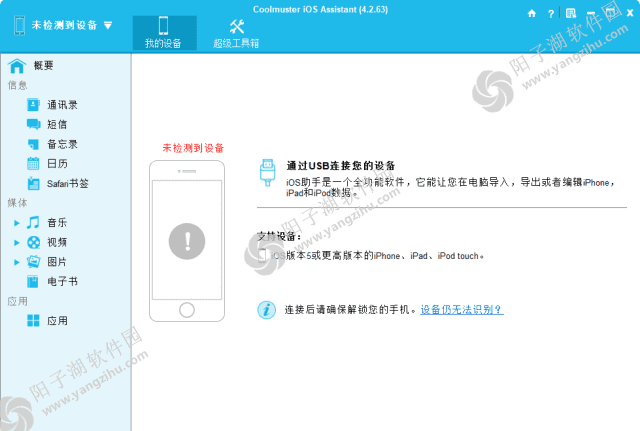Click the feedback icon in title bar
This screenshot has height=431, width=640.
point(571,13)
